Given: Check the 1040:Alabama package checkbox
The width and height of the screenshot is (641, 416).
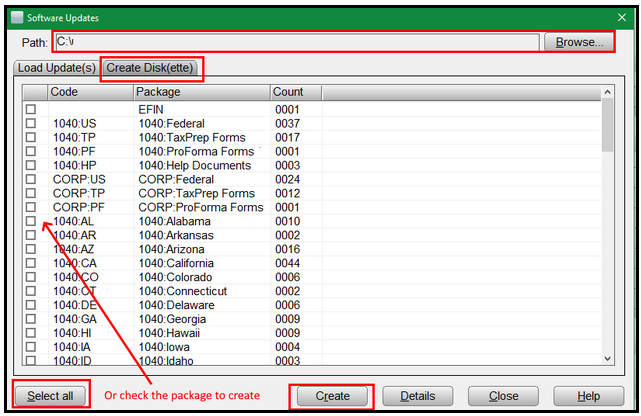Looking at the screenshot, I should point(31,221).
